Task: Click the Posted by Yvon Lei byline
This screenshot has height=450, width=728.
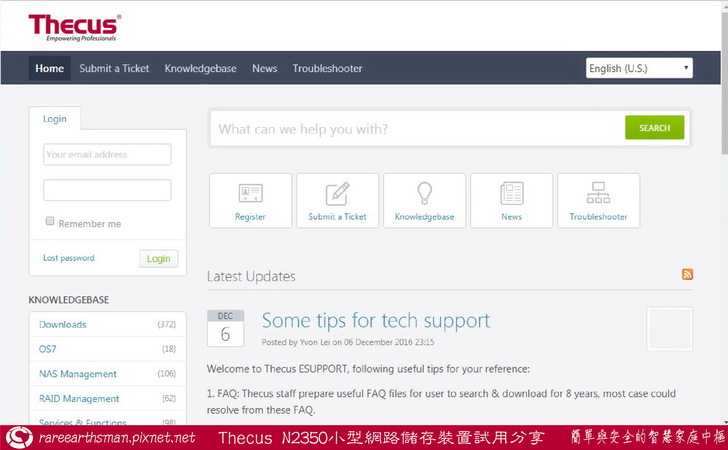Action: [348, 342]
